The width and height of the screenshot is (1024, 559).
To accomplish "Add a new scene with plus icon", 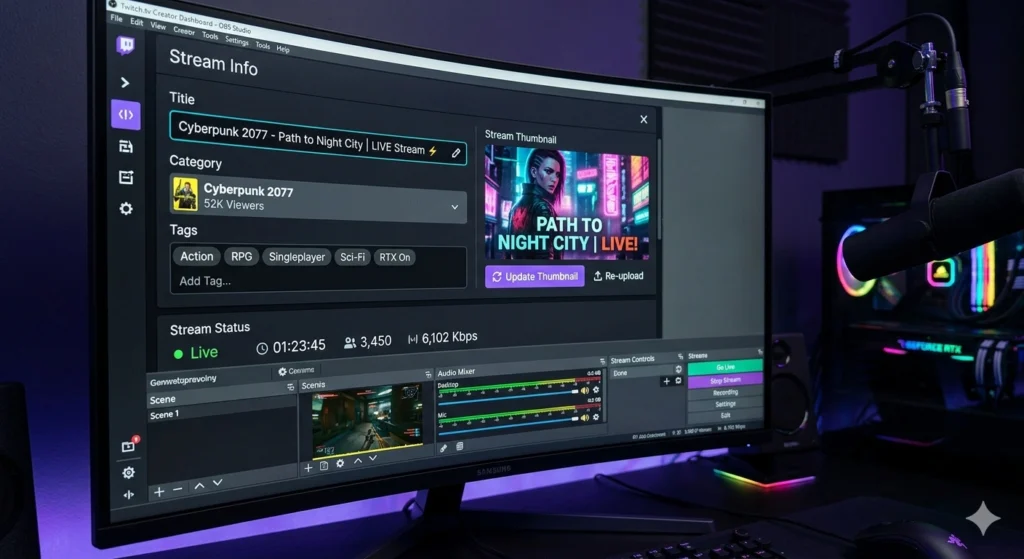I will [x=159, y=492].
